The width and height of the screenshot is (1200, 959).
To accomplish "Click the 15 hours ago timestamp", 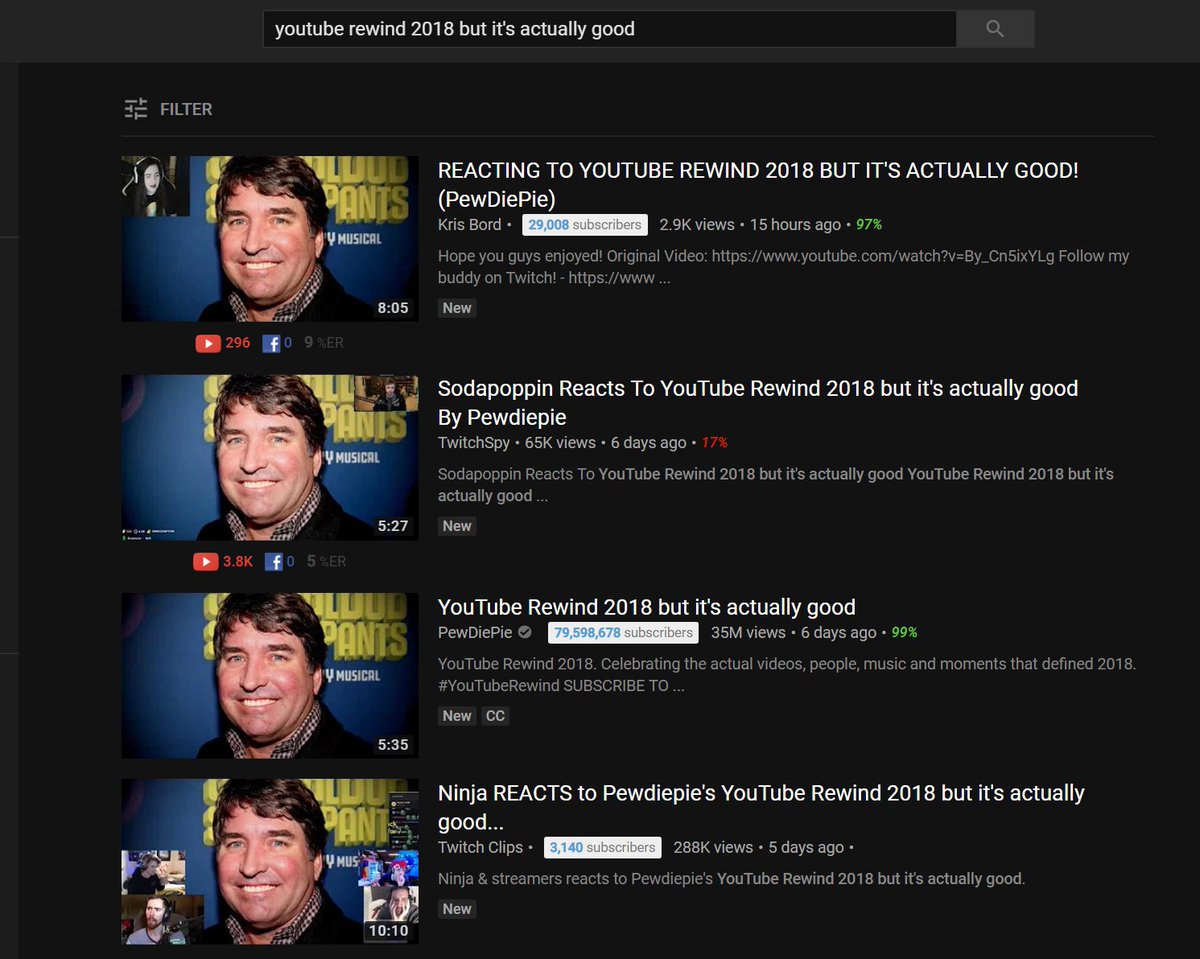I will [796, 225].
